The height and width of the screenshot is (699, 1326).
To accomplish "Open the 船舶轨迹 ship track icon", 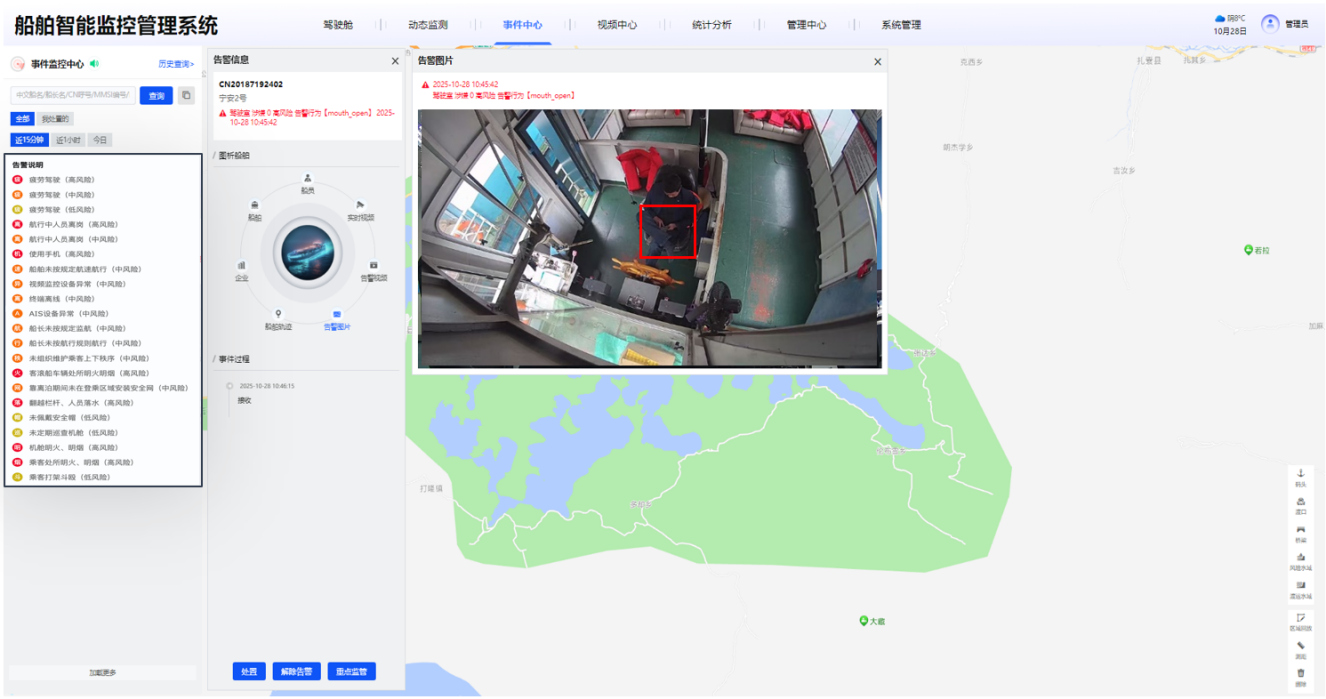I will pyautogui.click(x=279, y=314).
